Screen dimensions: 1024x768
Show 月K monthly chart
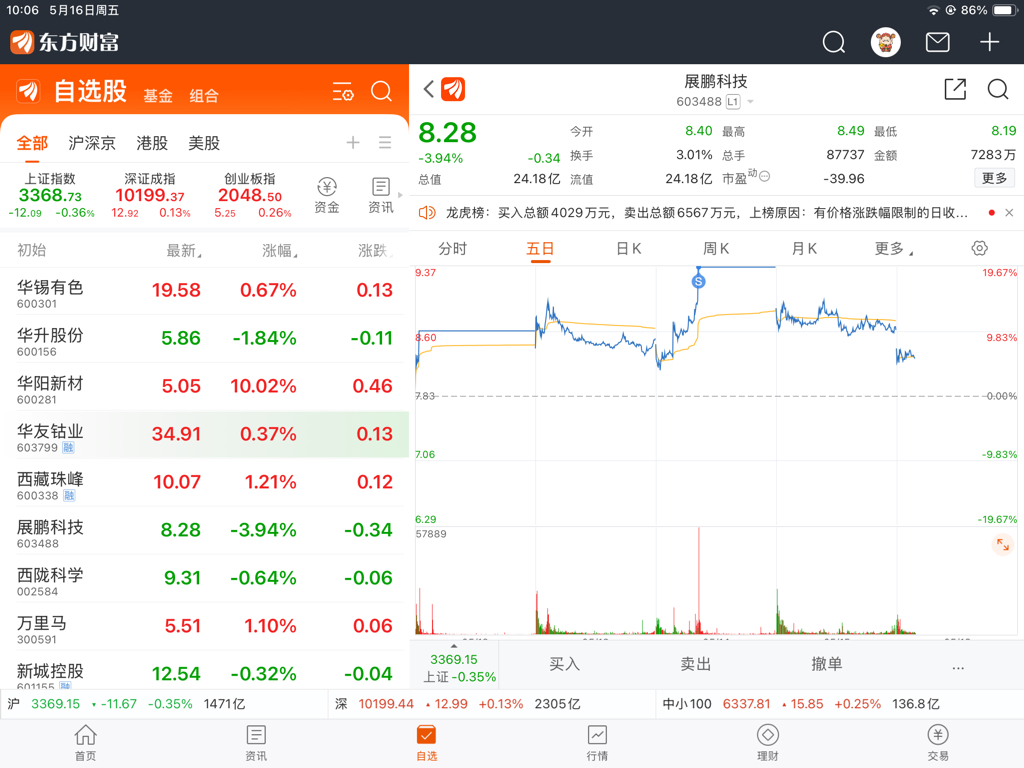804,248
